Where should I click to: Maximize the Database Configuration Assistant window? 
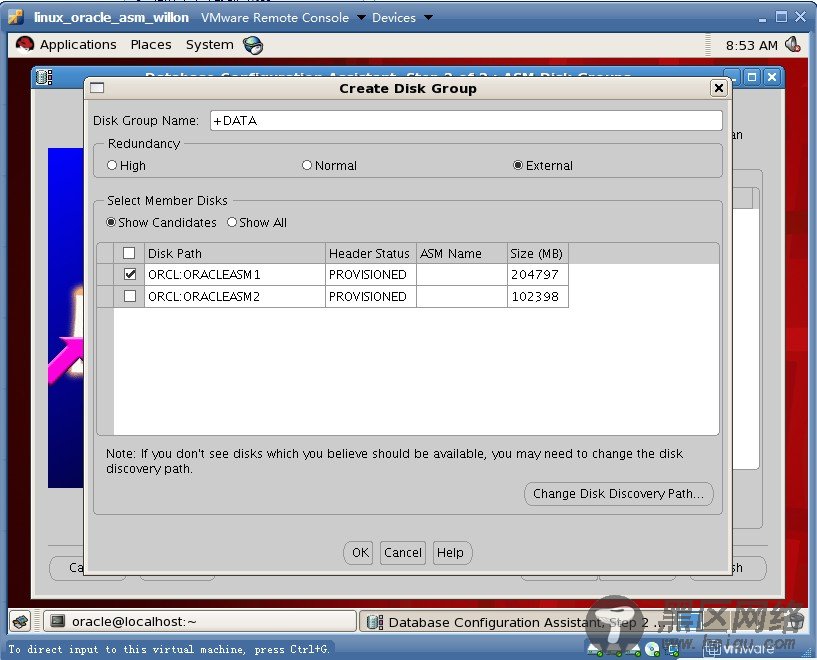coord(752,78)
